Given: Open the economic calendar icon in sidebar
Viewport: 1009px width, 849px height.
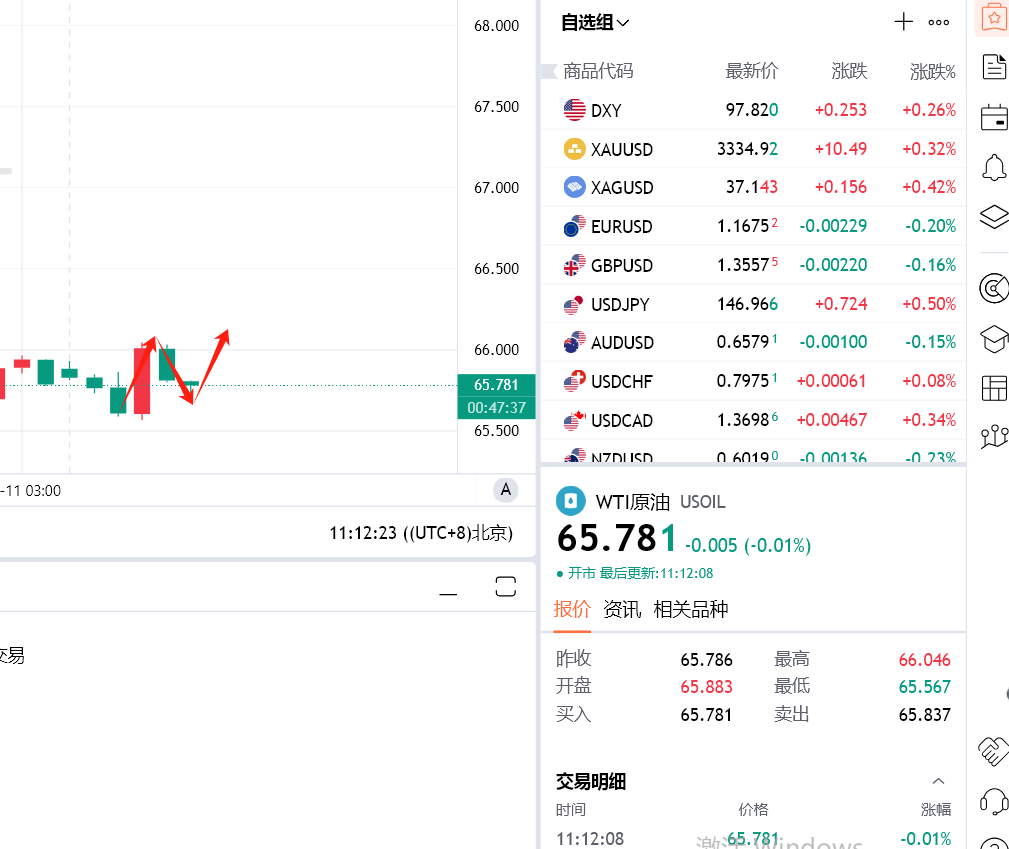Looking at the screenshot, I should pyautogui.click(x=994, y=117).
